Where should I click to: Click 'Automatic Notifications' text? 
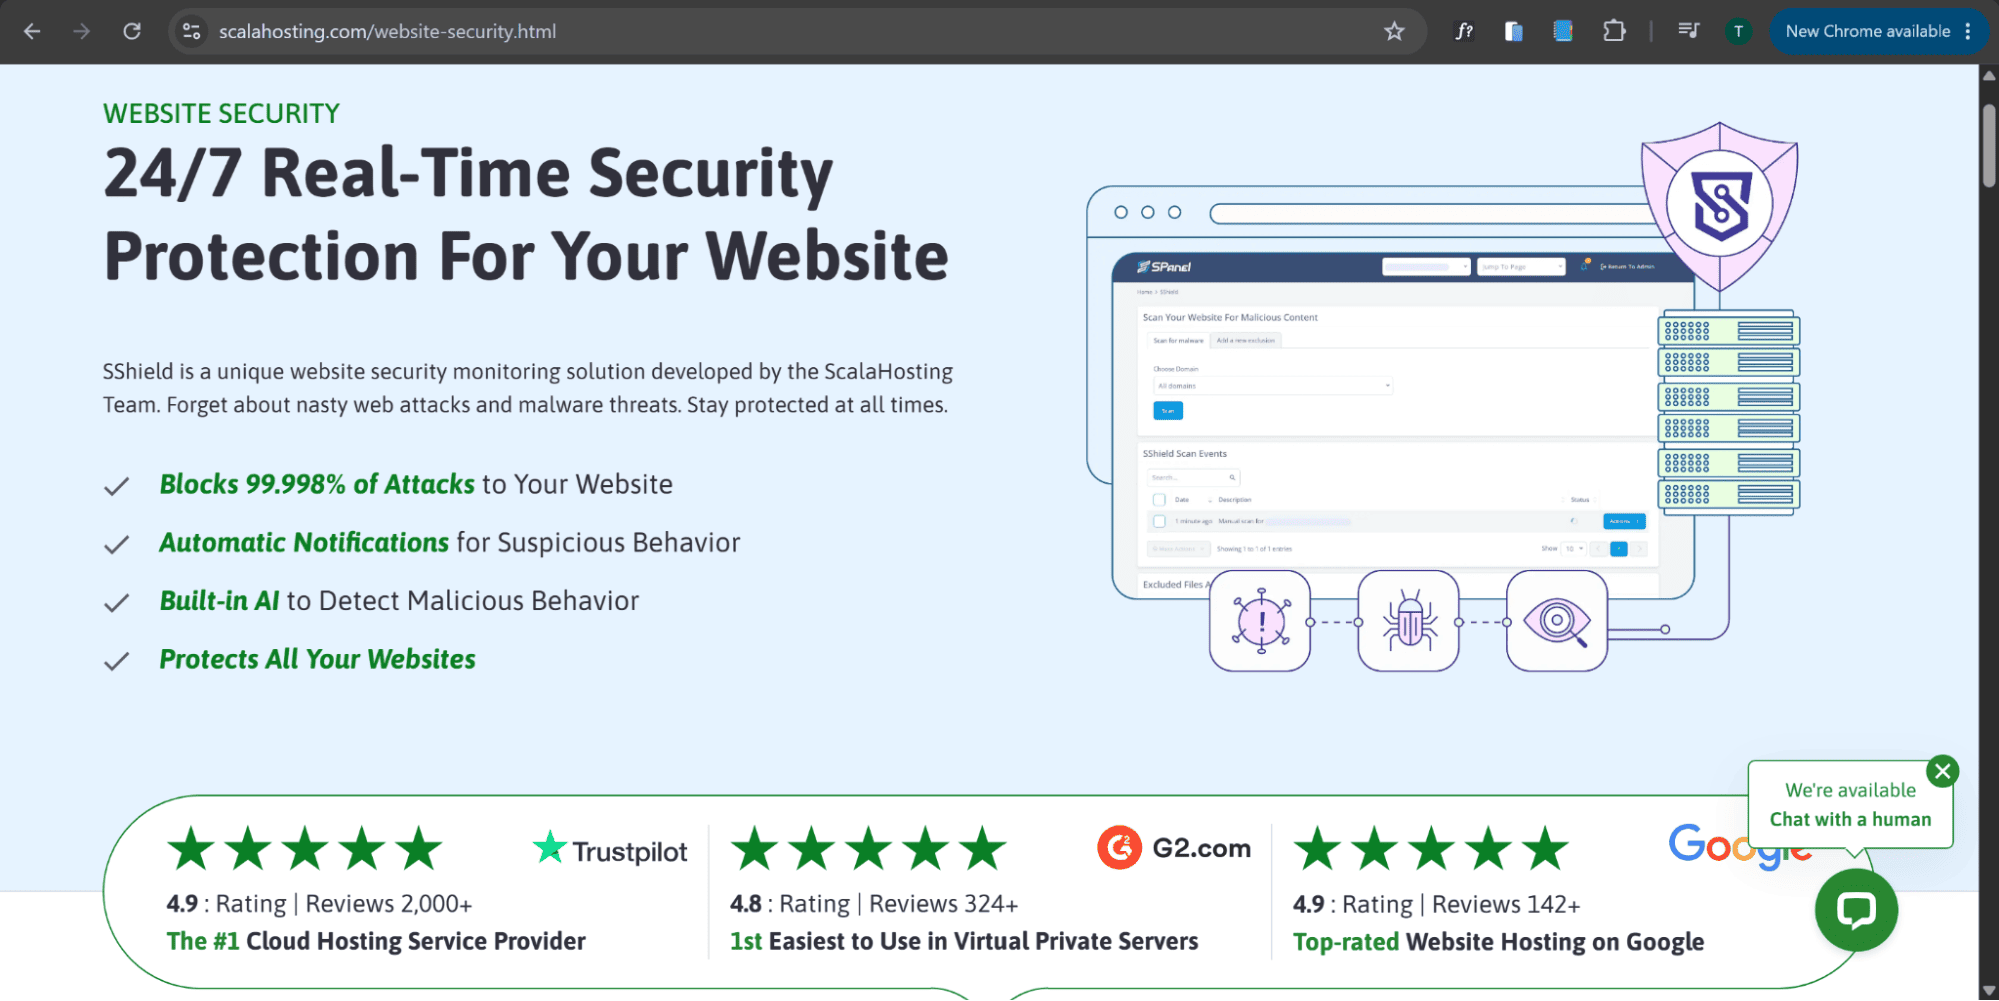coord(304,542)
